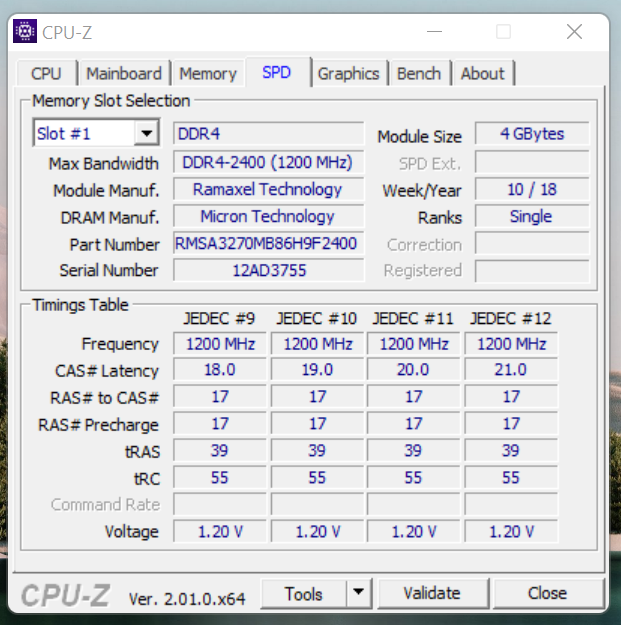
Task: Click the Max Bandwidth DDR4-2400 field
Action: click(267, 162)
